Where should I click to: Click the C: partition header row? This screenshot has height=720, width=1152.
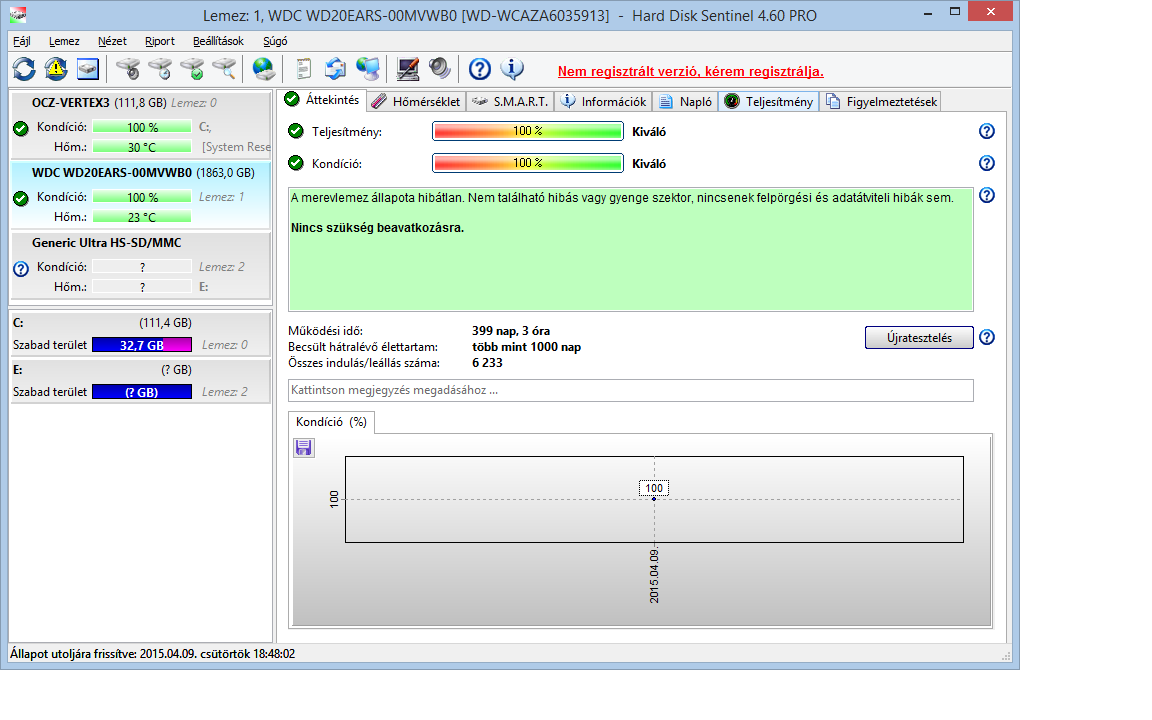140,323
